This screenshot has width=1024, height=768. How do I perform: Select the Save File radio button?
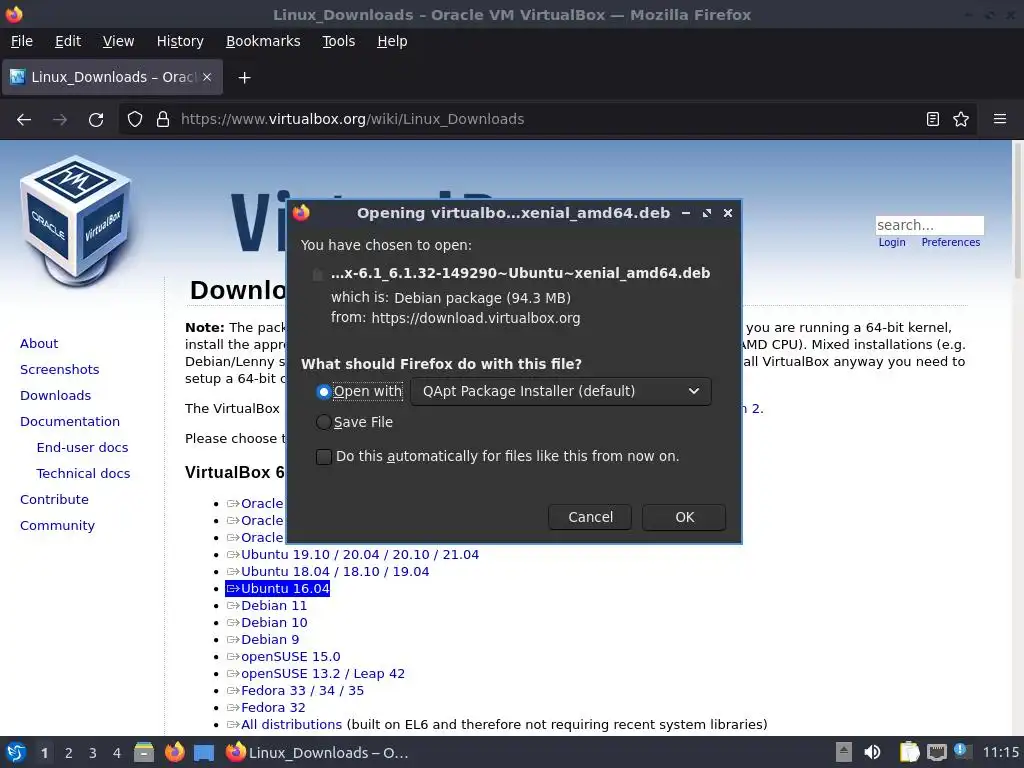[x=323, y=423]
